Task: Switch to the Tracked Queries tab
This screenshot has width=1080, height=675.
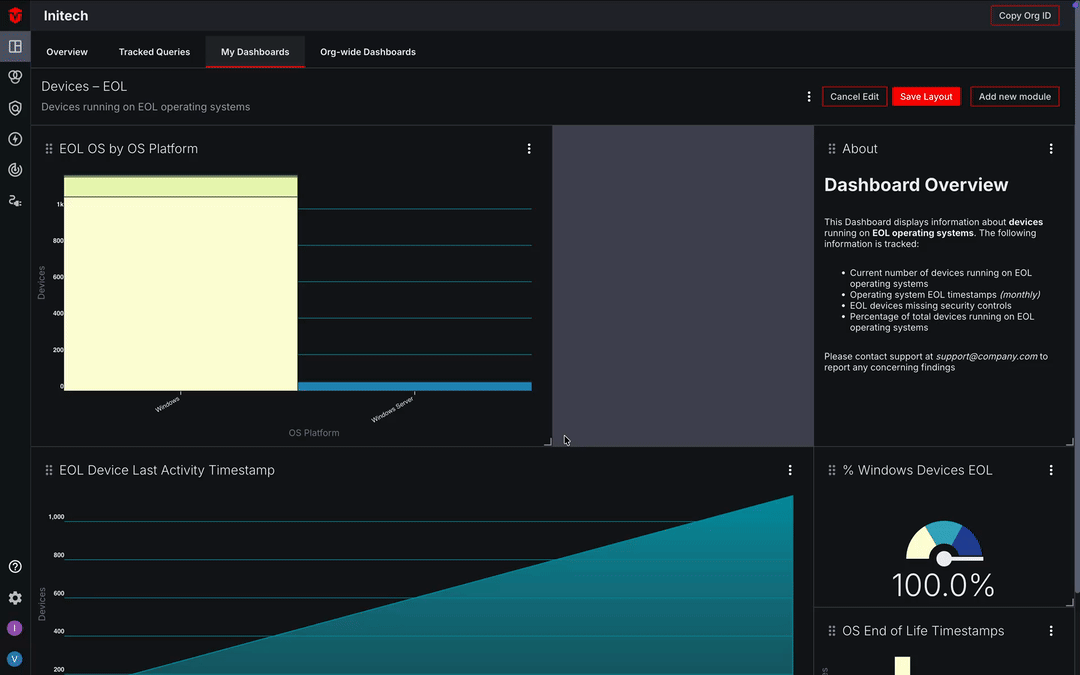Action: (x=154, y=51)
